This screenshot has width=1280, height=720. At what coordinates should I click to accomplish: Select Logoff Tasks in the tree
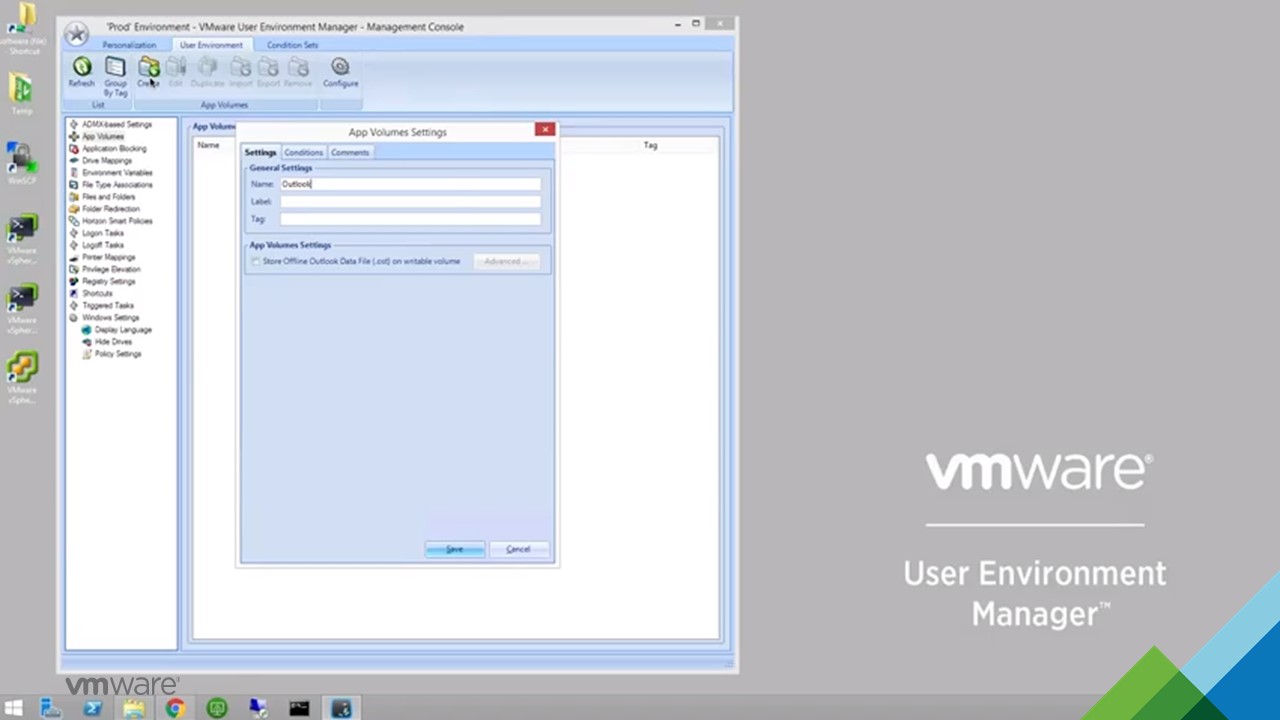[103, 245]
